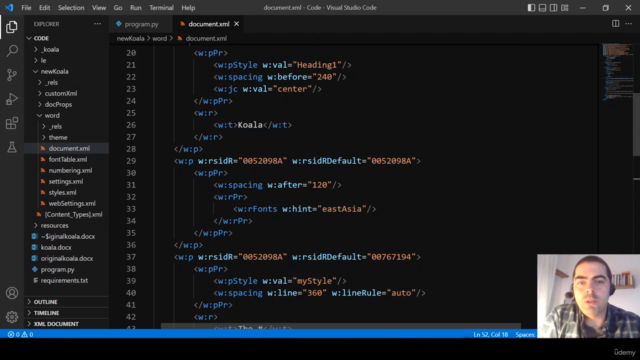This screenshot has width=640, height=360.
Task: Open styles.xml in the explorer
Action: coord(62,193)
